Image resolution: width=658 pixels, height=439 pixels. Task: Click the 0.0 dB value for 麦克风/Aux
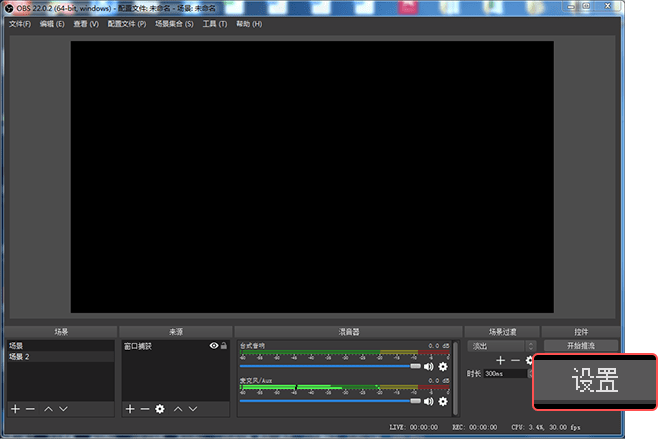[x=439, y=381]
